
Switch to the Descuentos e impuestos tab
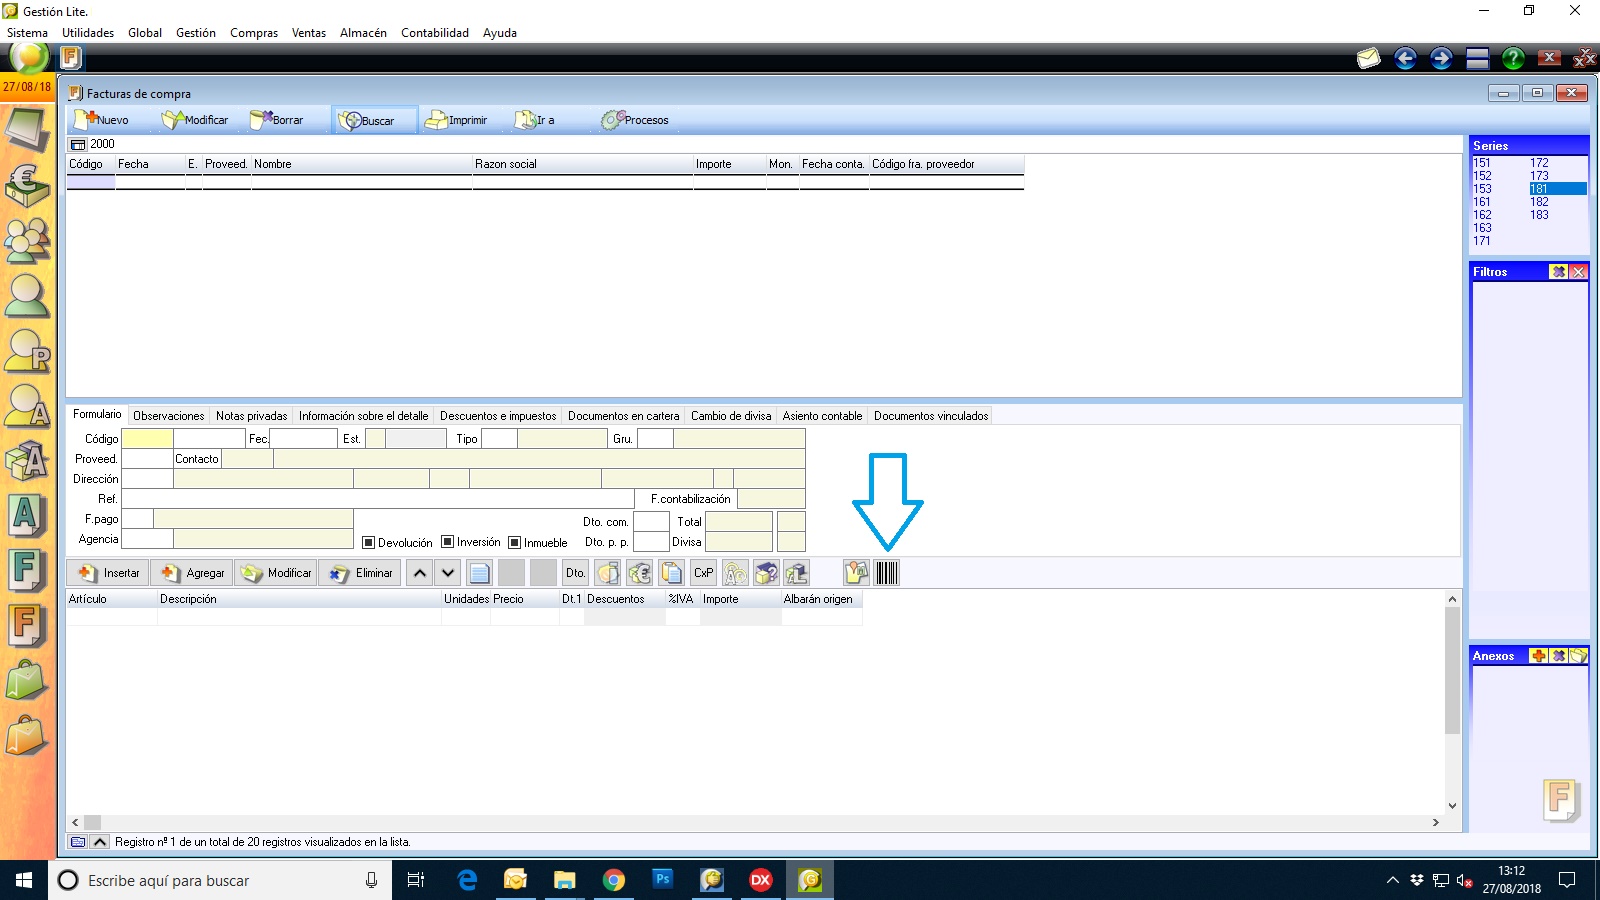pyautogui.click(x=498, y=416)
